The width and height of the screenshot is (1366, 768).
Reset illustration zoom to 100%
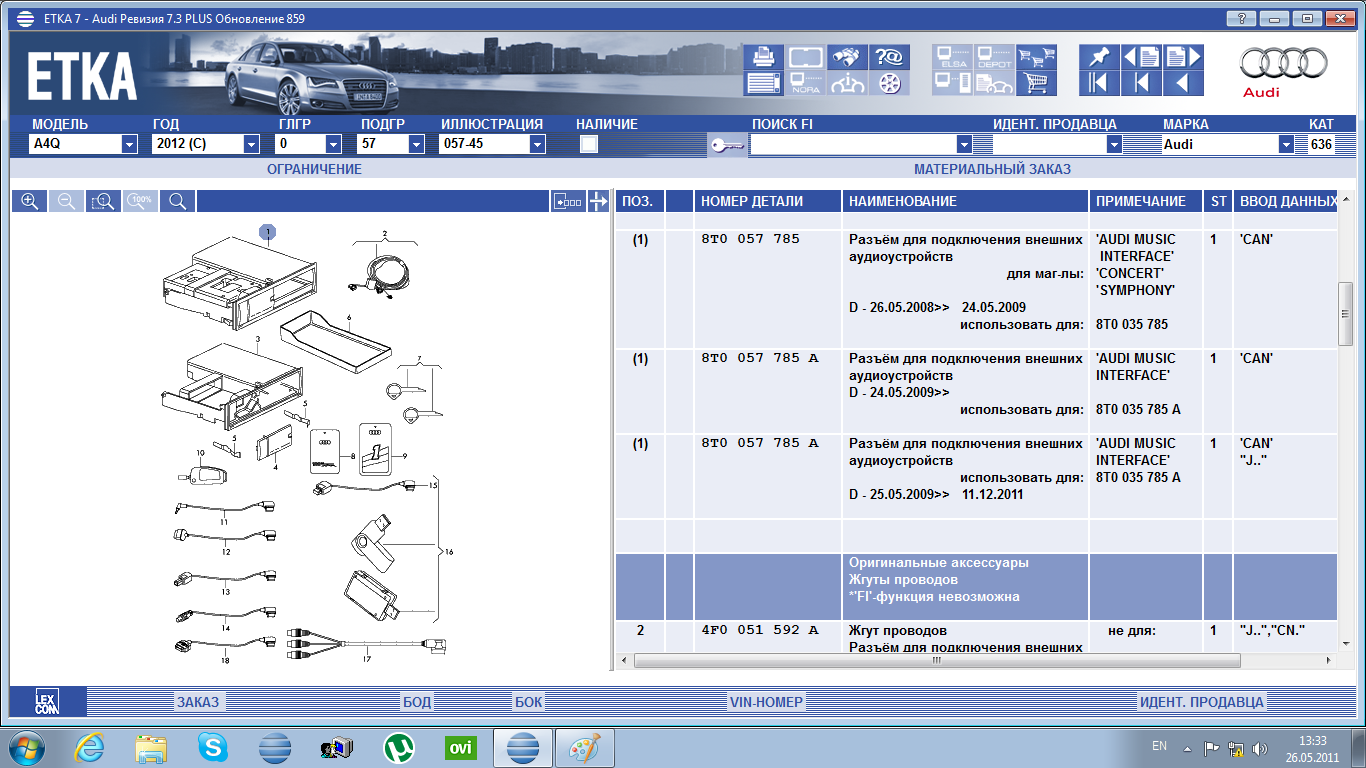pos(140,201)
